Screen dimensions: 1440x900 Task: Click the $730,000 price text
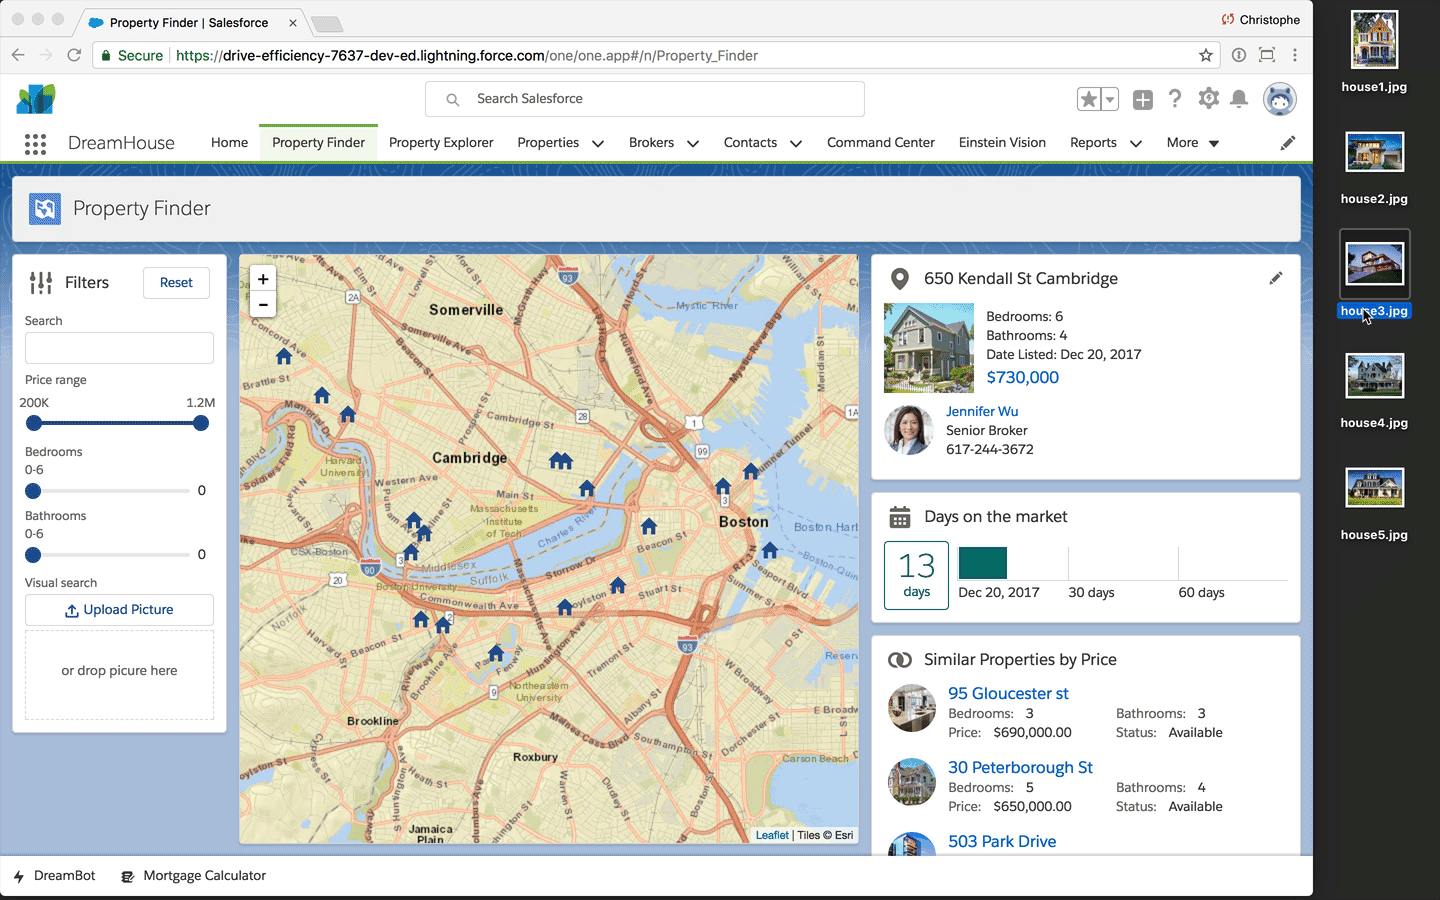(1022, 378)
